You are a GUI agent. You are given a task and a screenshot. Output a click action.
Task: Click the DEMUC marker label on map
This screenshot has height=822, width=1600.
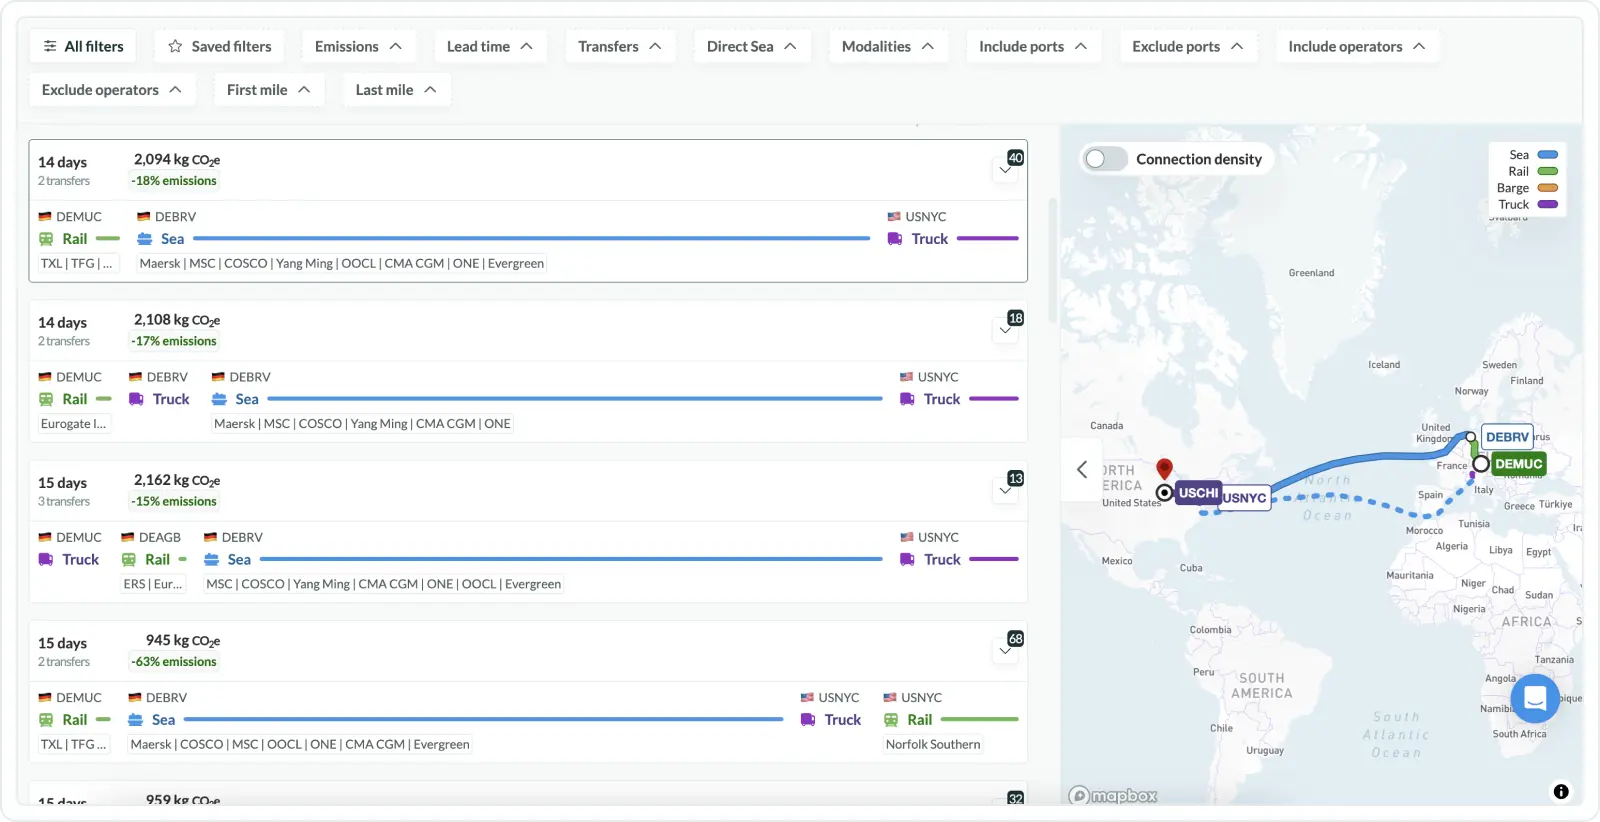click(x=1518, y=464)
